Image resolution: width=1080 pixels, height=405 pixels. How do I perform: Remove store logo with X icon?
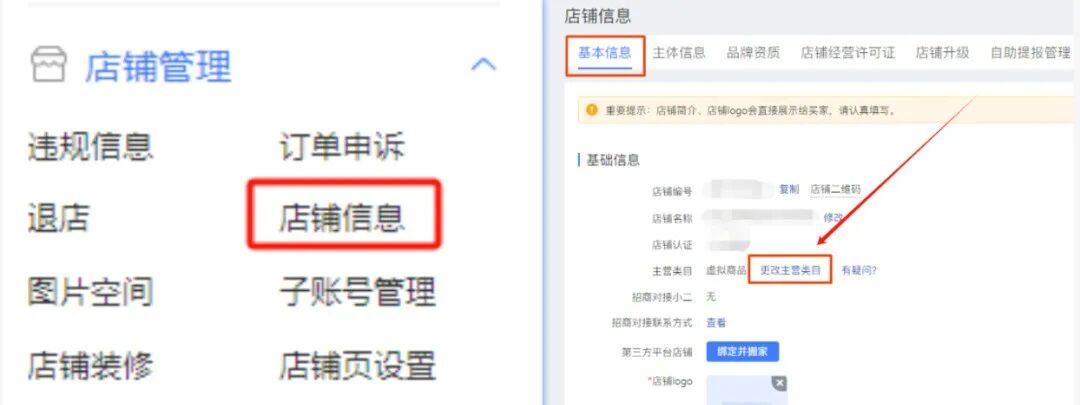778,384
